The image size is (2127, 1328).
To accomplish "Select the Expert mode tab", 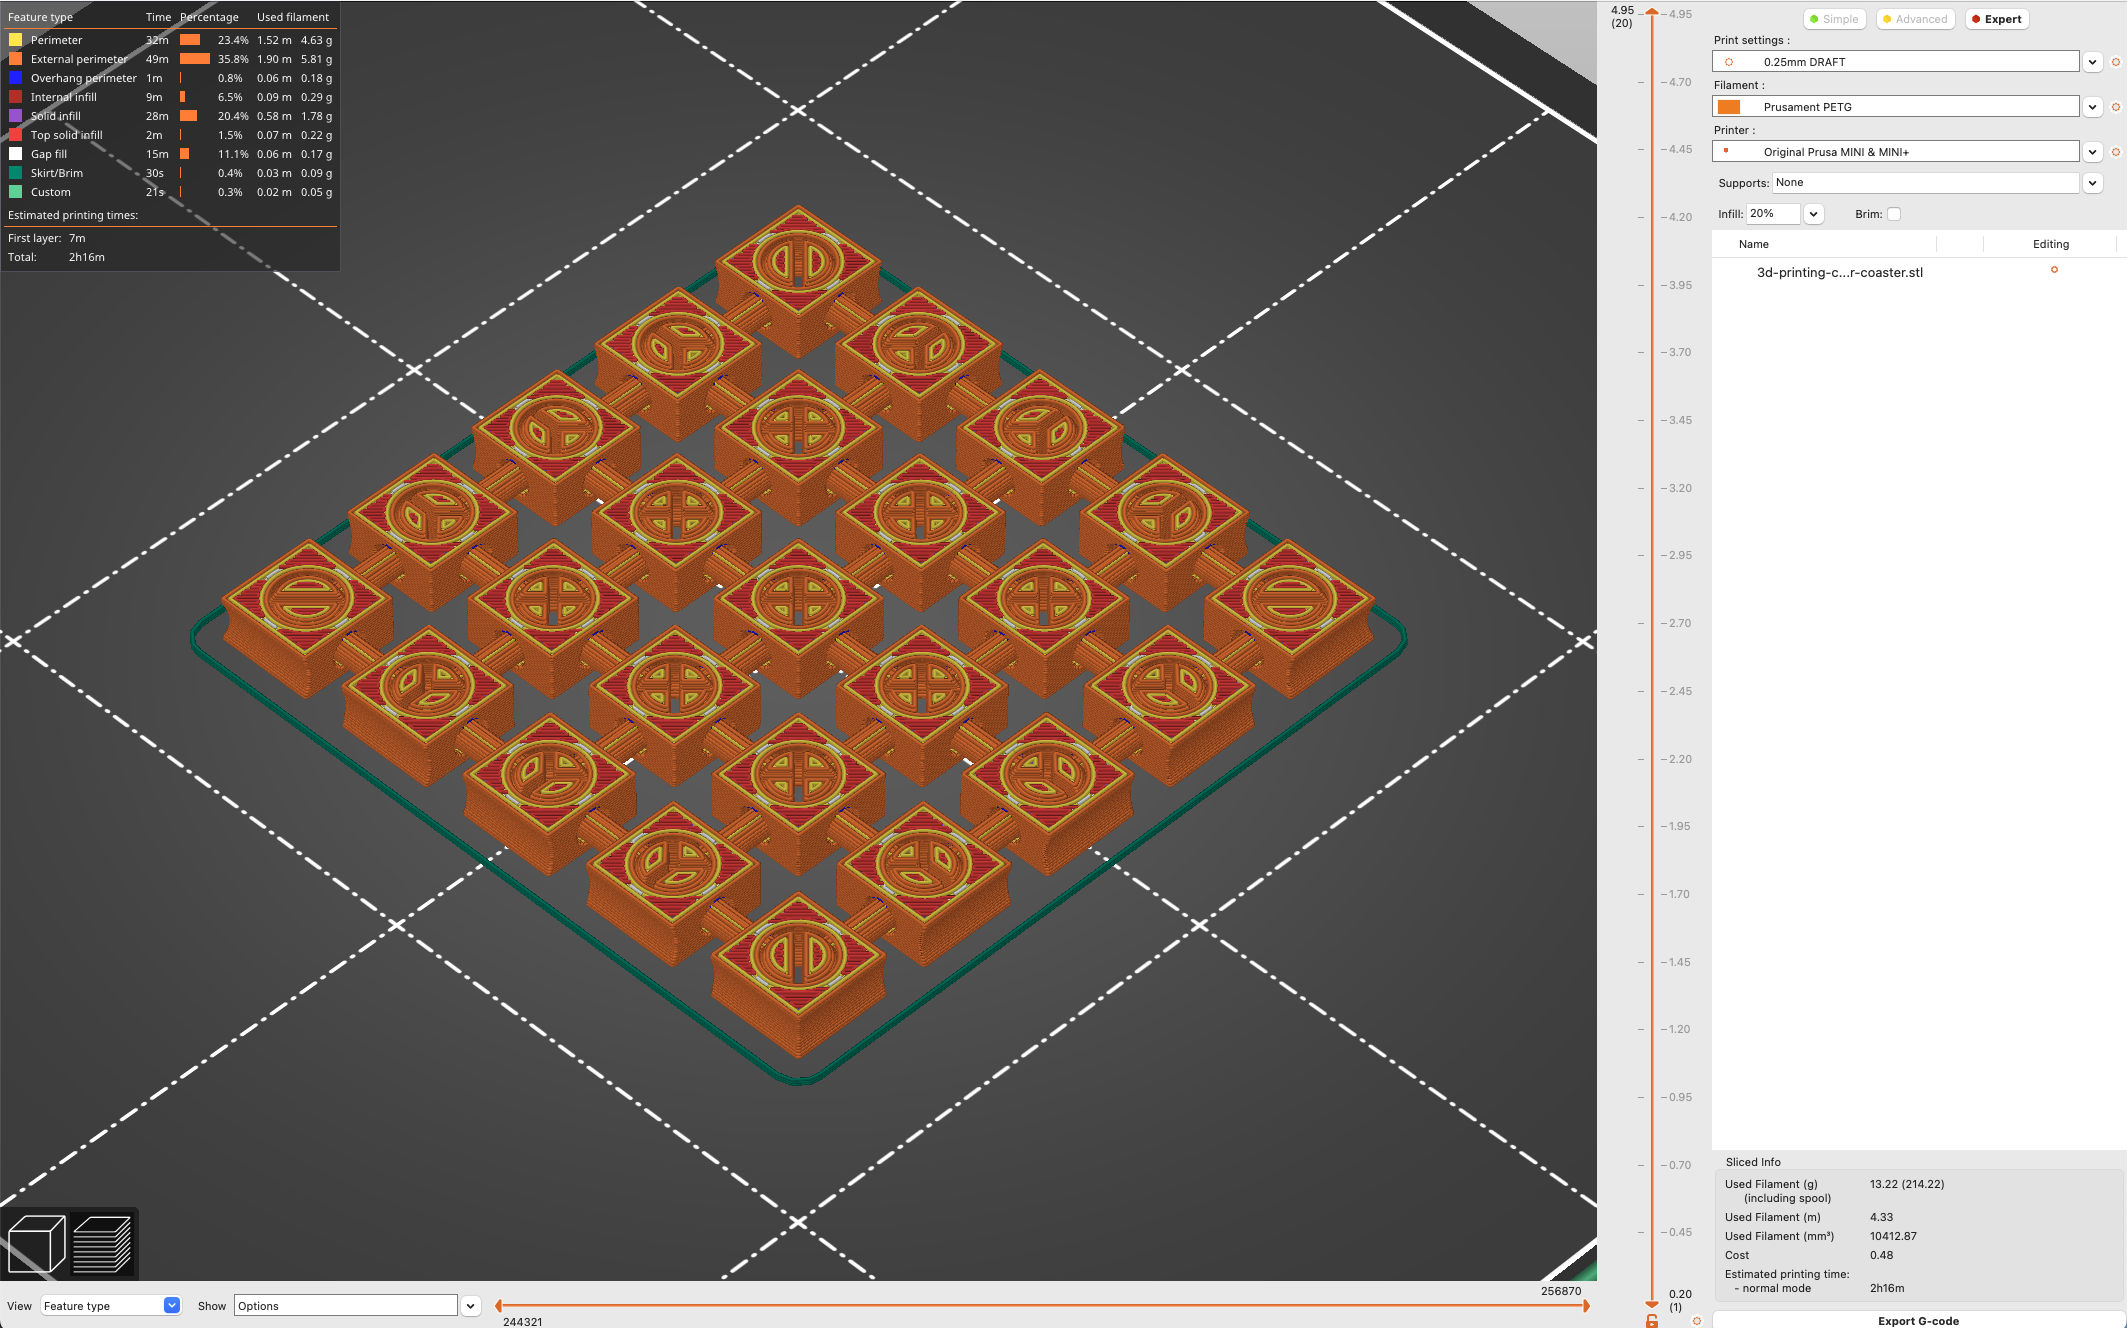I will click(x=1996, y=18).
